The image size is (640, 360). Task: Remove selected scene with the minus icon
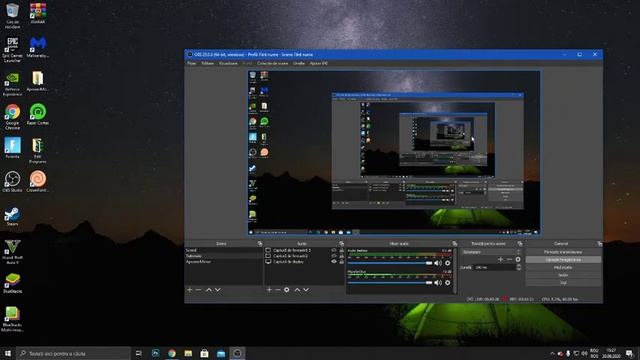198,290
